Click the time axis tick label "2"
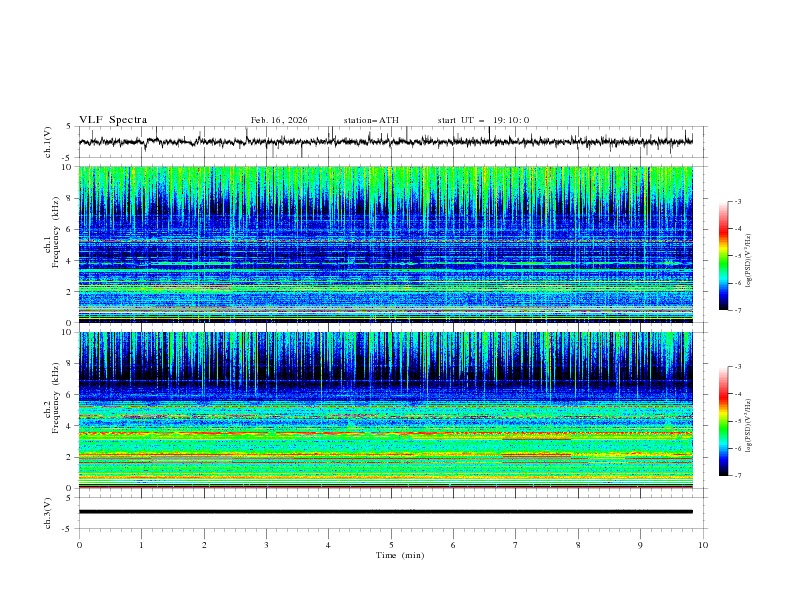The height and width of the screenshot is (612, 792). coord(204,545)
